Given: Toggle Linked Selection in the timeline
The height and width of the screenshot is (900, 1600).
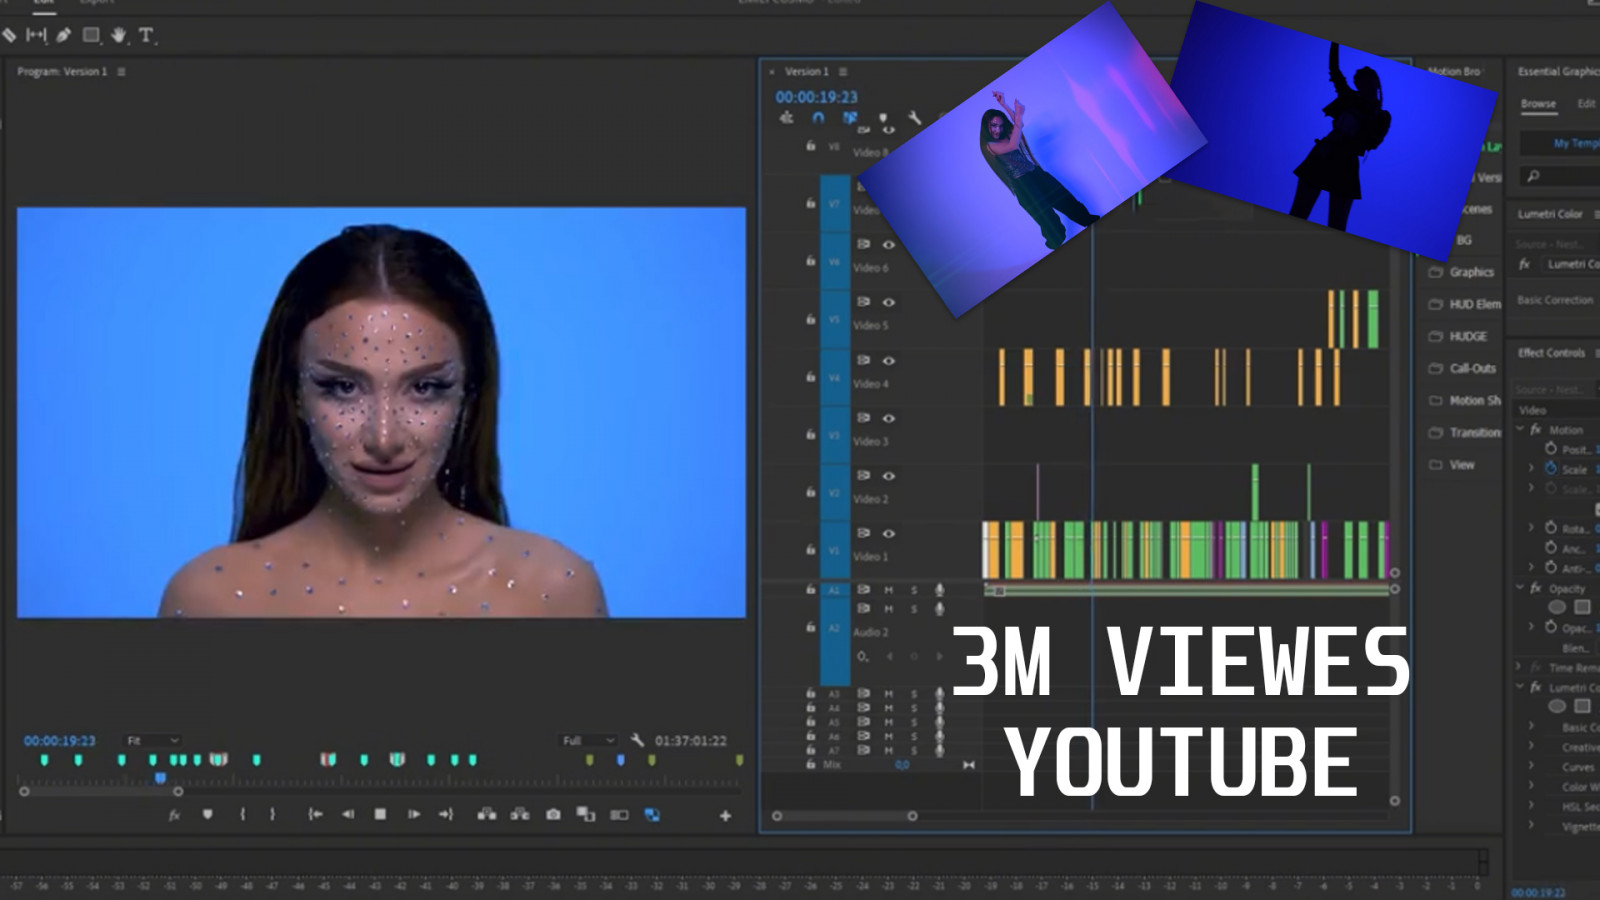Looking at the screenshot, I should (850, 118).
